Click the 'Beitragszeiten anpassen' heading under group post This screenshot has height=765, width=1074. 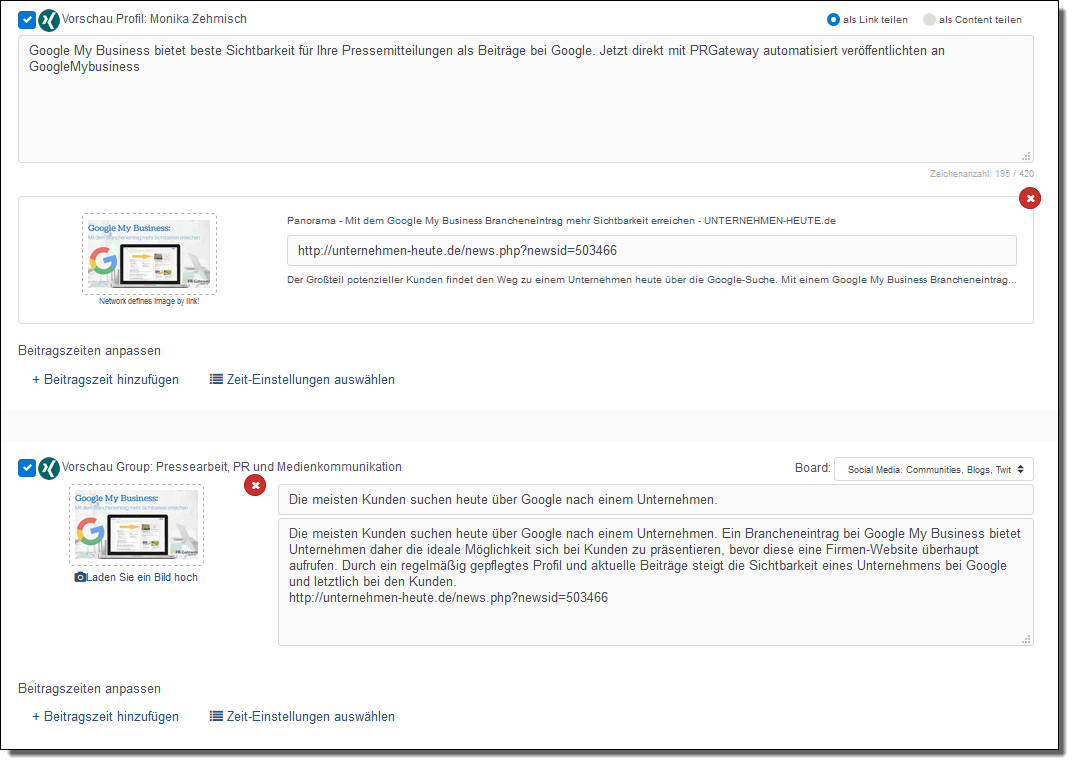coord(90,688)
